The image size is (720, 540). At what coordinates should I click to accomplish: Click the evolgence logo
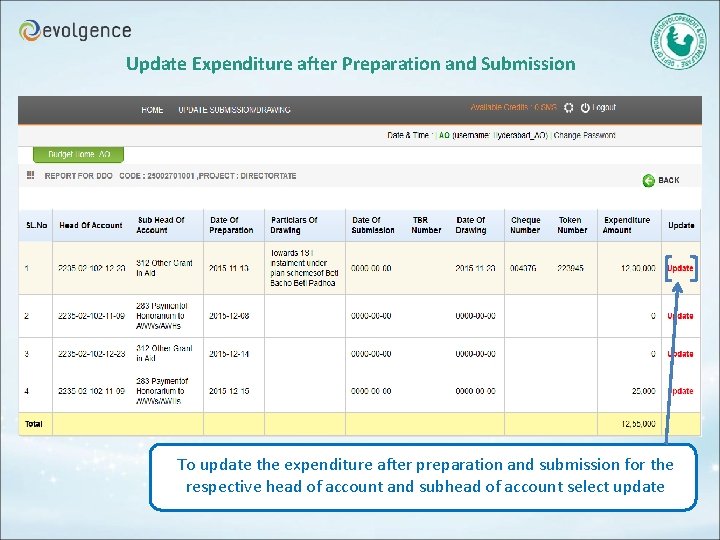pos(75,31)
